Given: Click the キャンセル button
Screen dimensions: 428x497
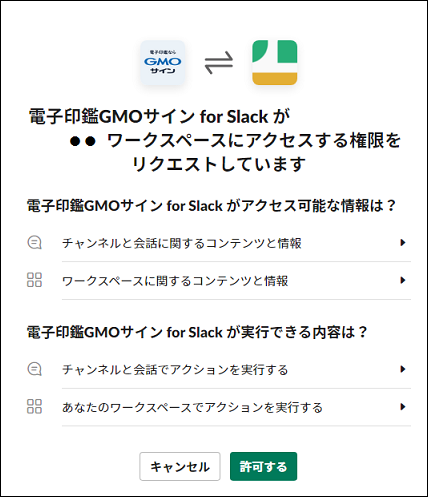Looking at the screenshot, I should (180, 466).
